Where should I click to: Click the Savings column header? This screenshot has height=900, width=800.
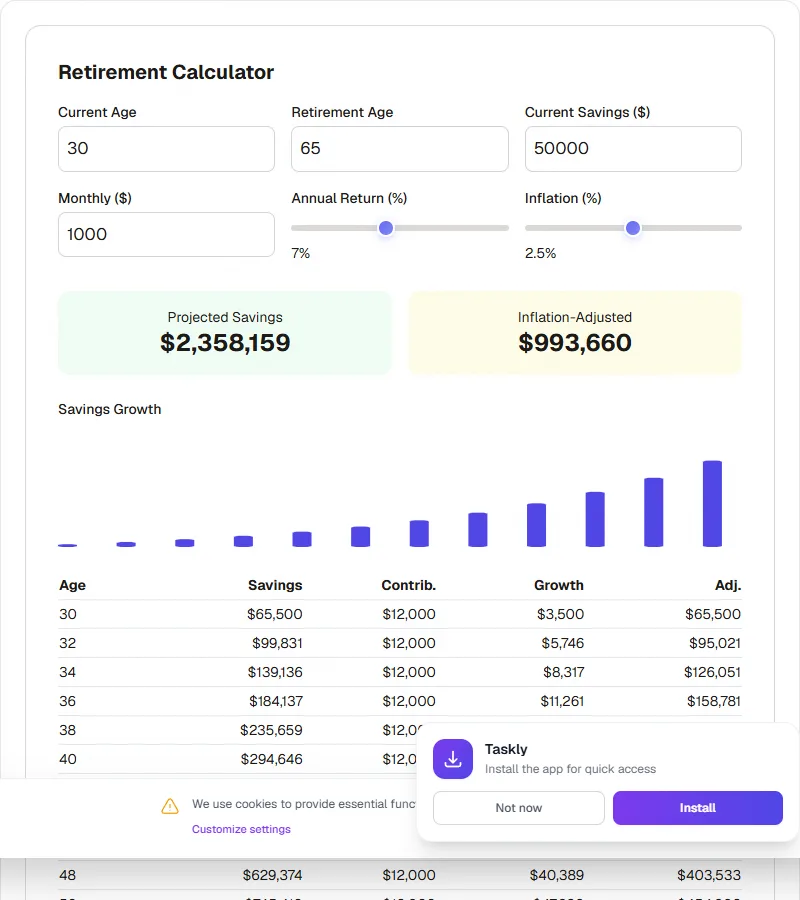coord(275,585)
